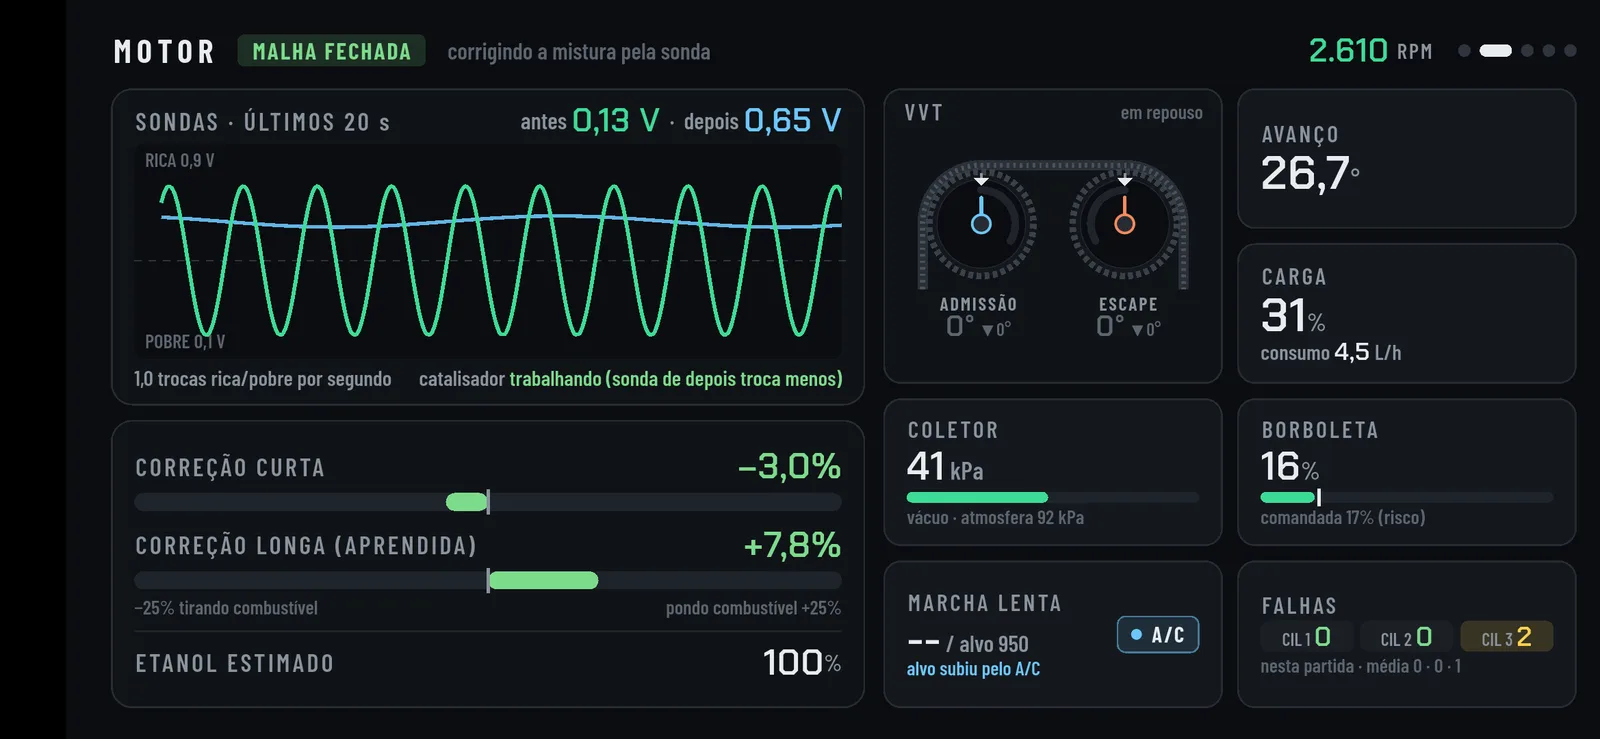Tap the "em repouso" VVT status
1600x739 pixels.
(1161, 113)
